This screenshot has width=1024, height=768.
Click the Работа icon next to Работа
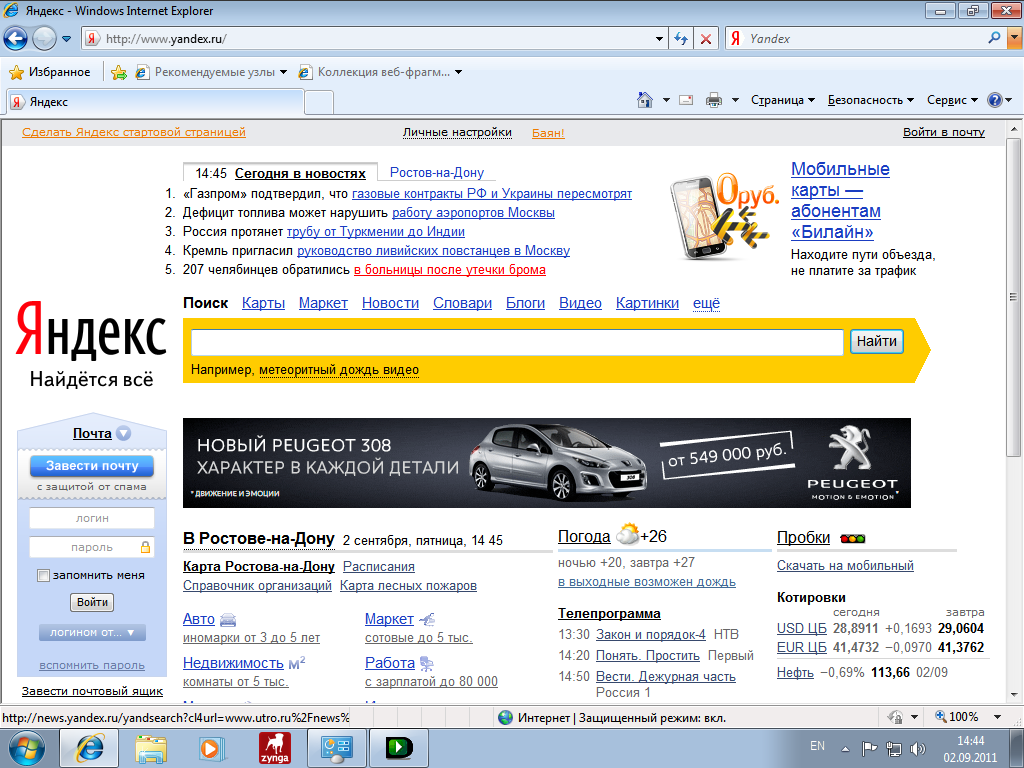[x=426, y=664]
